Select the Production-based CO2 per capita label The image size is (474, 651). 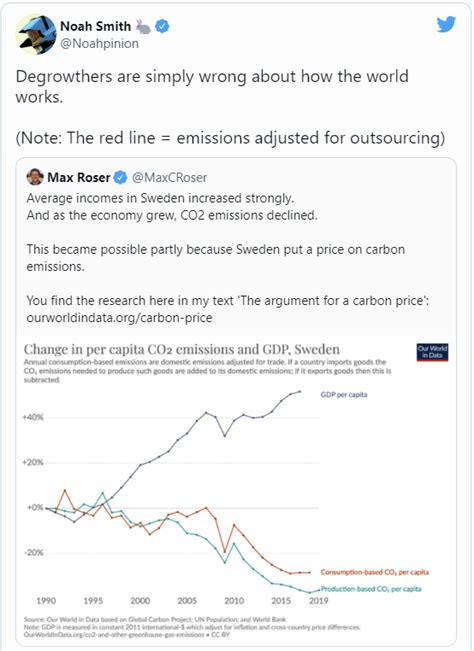371,589
